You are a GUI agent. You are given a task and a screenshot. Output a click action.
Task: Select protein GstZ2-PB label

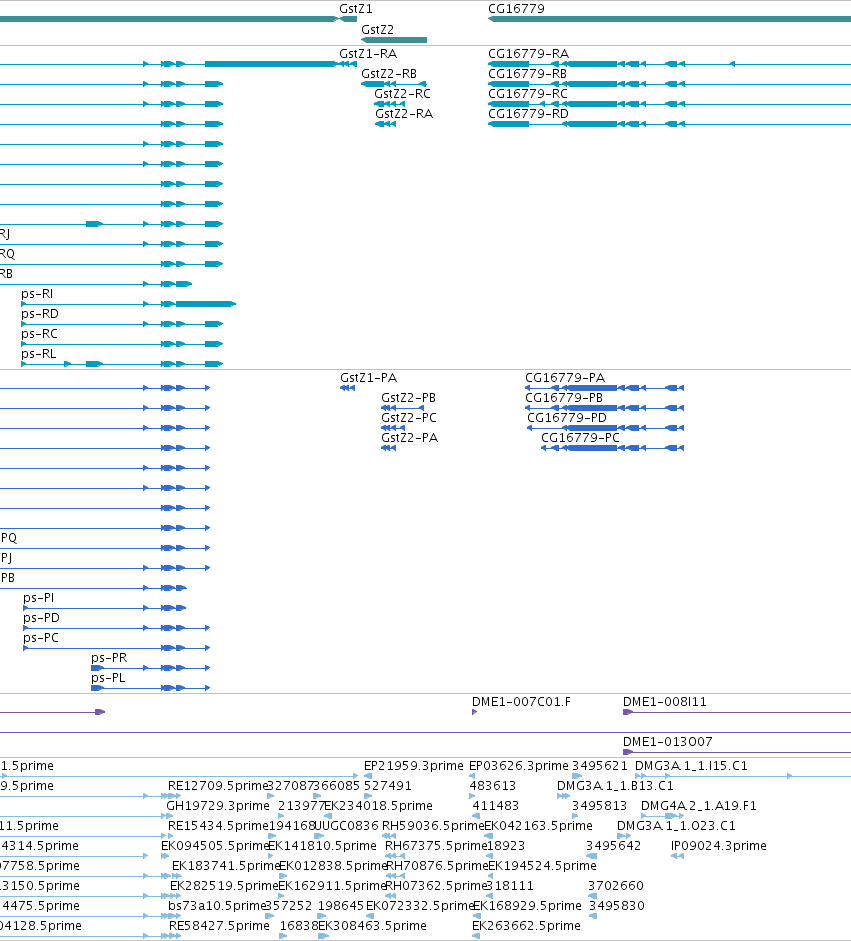point(408,397)
